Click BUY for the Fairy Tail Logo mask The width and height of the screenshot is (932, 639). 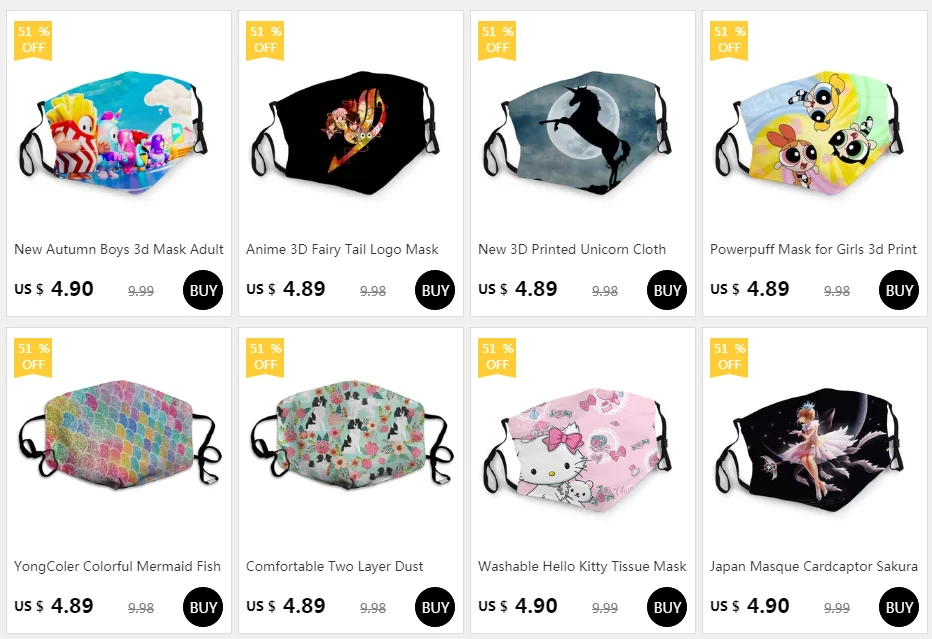pos(434,290)
